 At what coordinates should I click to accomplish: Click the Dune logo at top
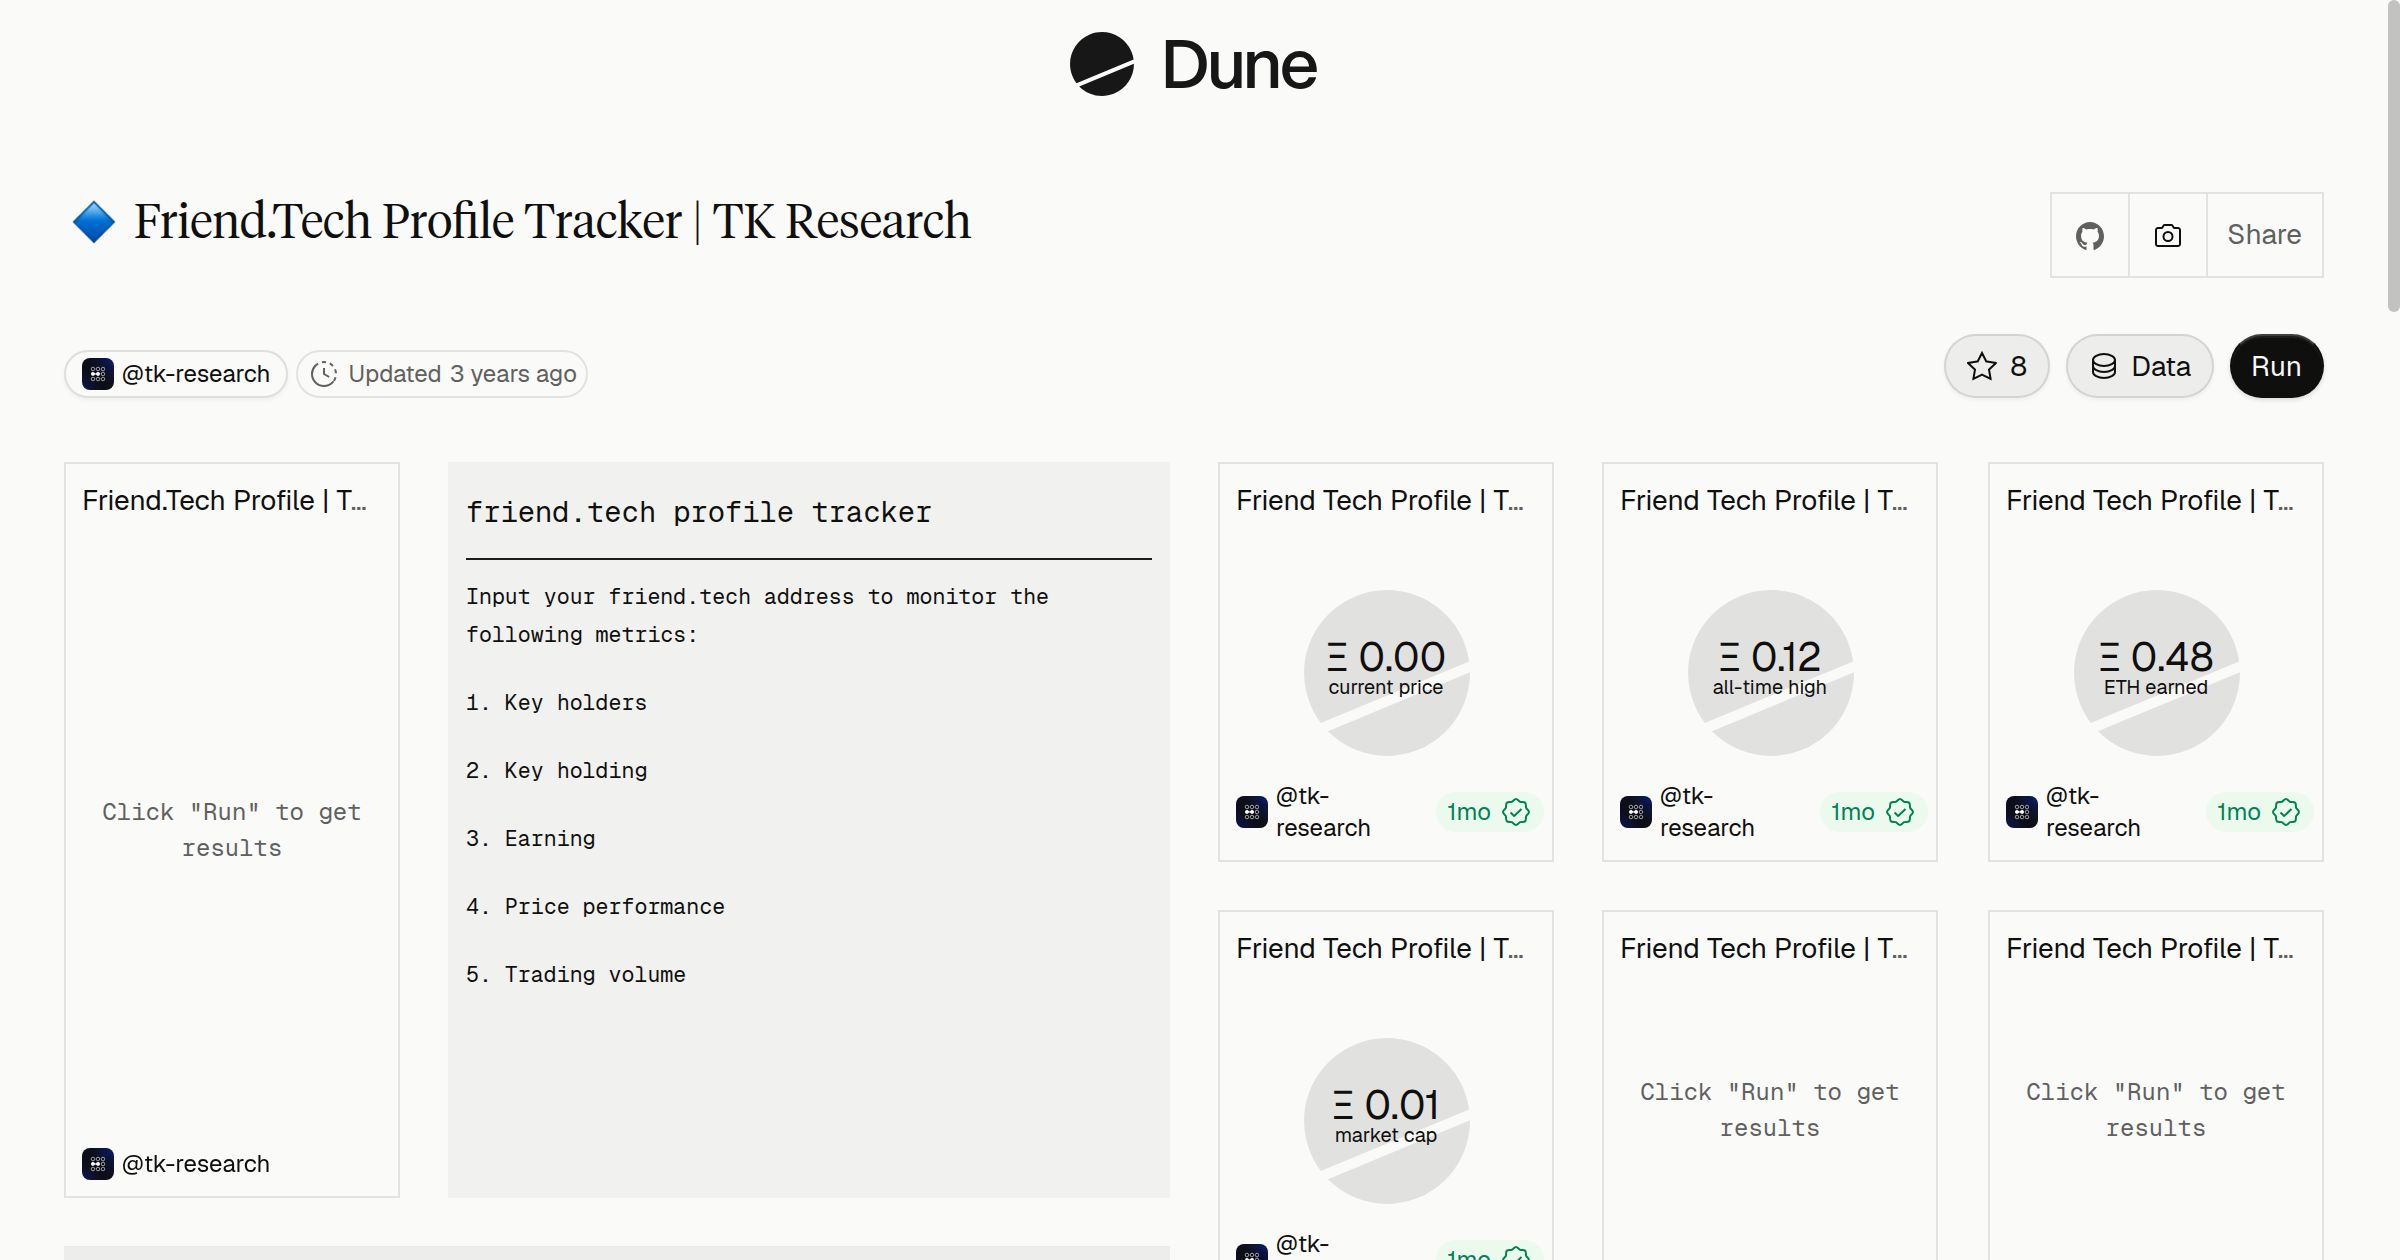1193,65
